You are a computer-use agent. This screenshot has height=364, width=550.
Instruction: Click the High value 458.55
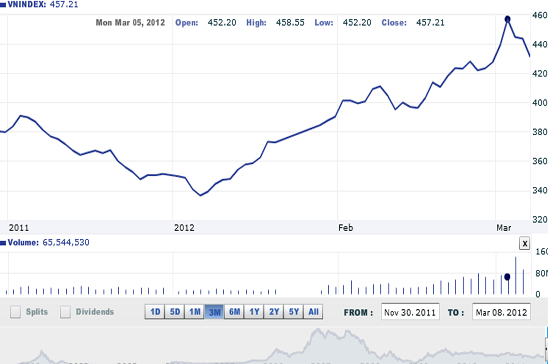pos(290,23)
